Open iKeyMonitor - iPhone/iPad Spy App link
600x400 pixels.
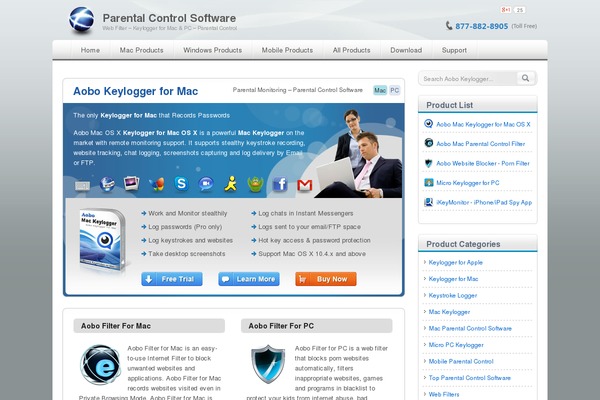point(484,202)
